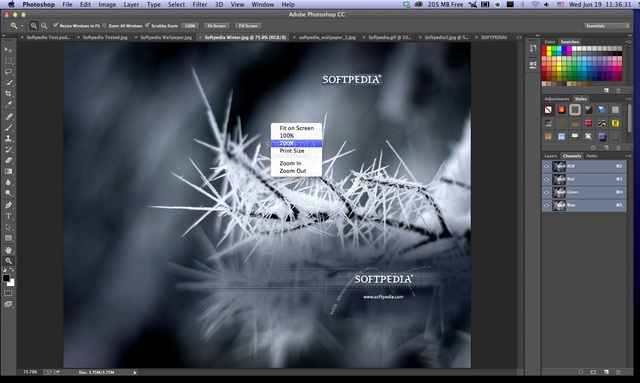
Task: Switch to the Adjustments tab
Action: (556, 99)
